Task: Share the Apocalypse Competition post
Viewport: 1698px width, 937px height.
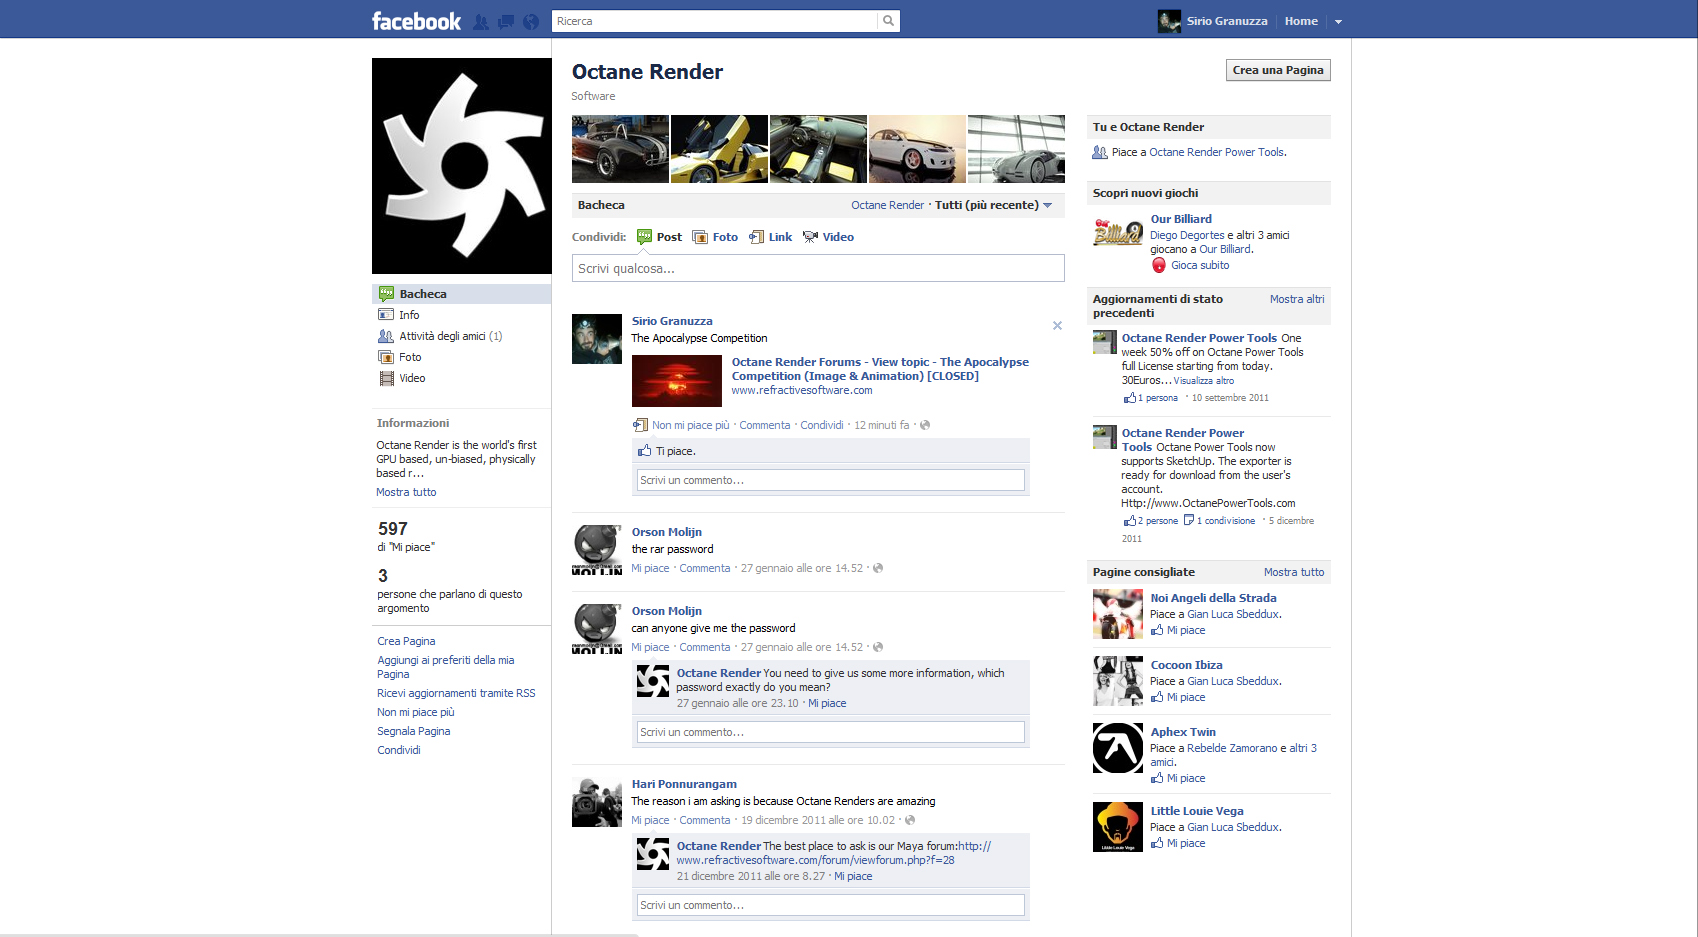Action: [x=821, y=425]
